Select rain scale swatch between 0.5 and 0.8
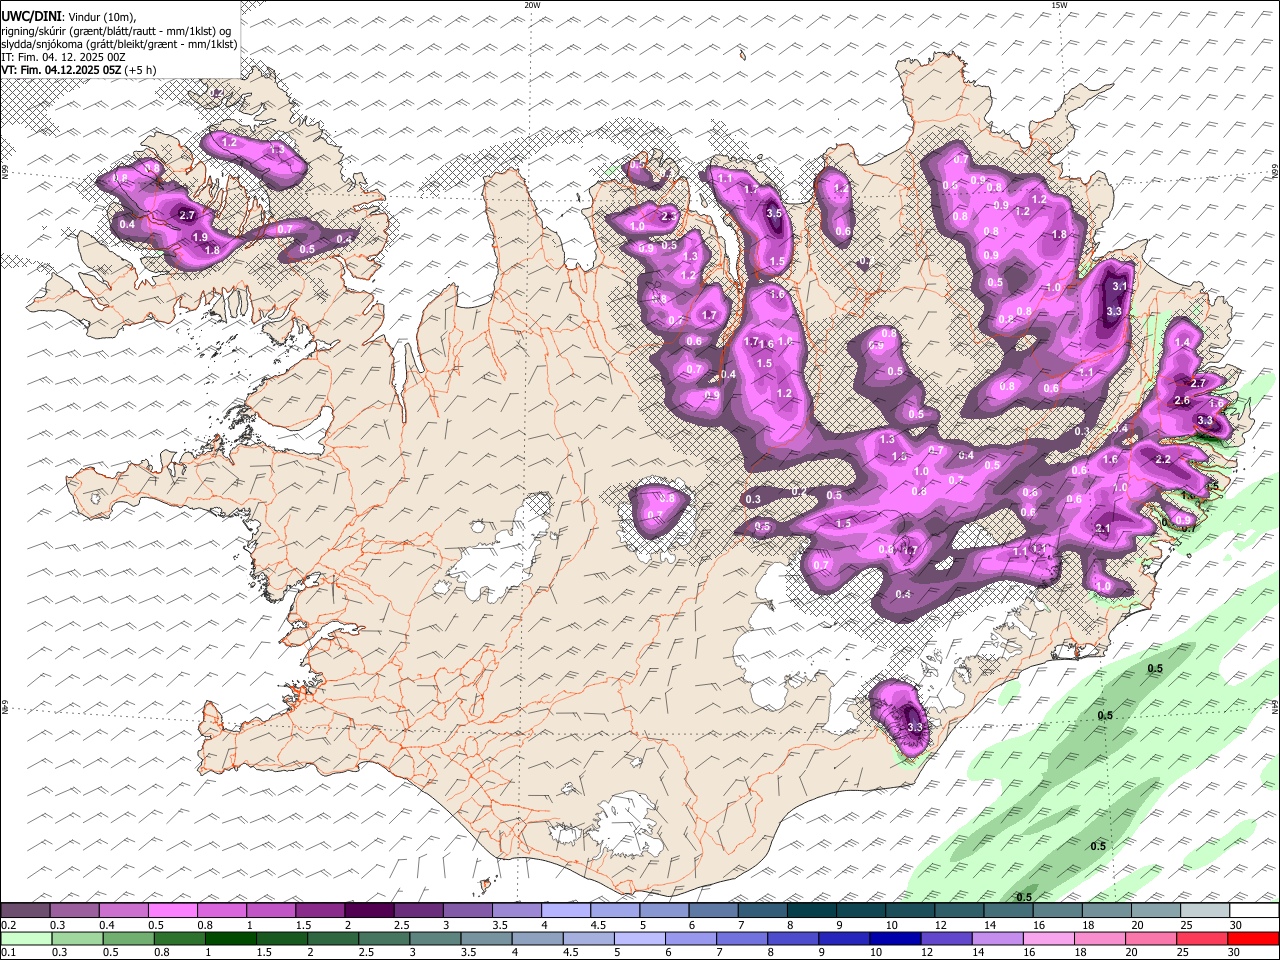Viewport: 1280px width, 960px height. click(x=128, y=938)
